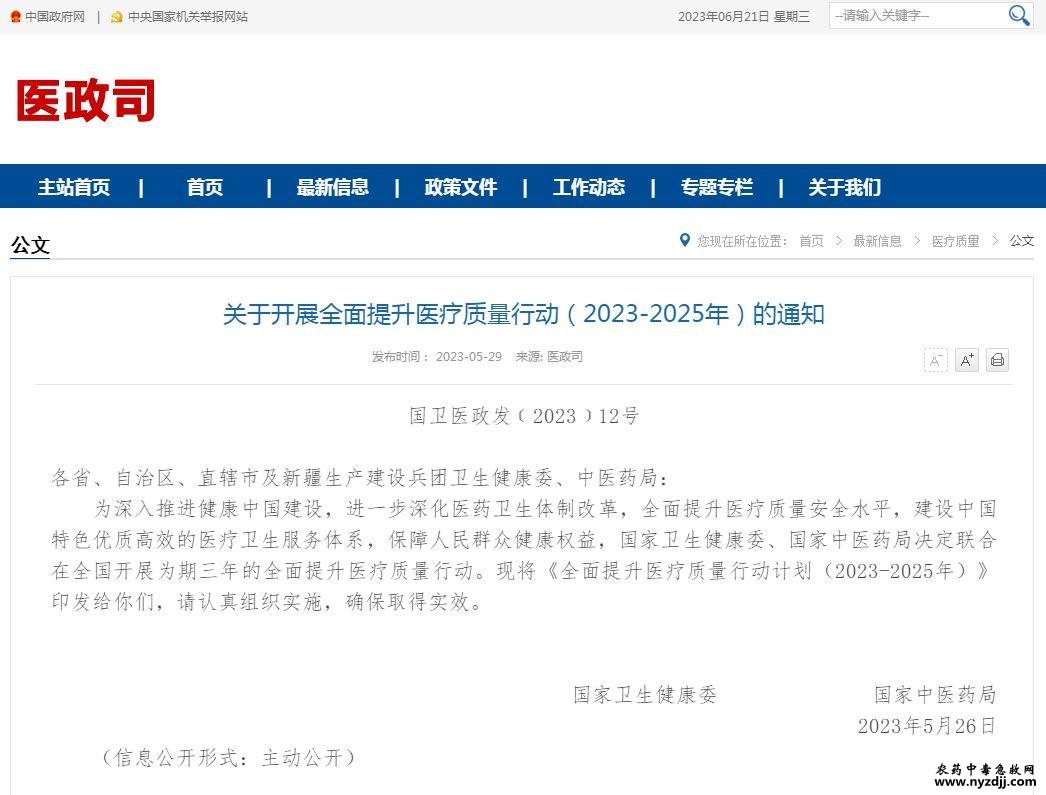Click the 中国政府网 link at top
Viewport: 1046px width, 795px height.
pyautogui.click(x=55, y=17)
